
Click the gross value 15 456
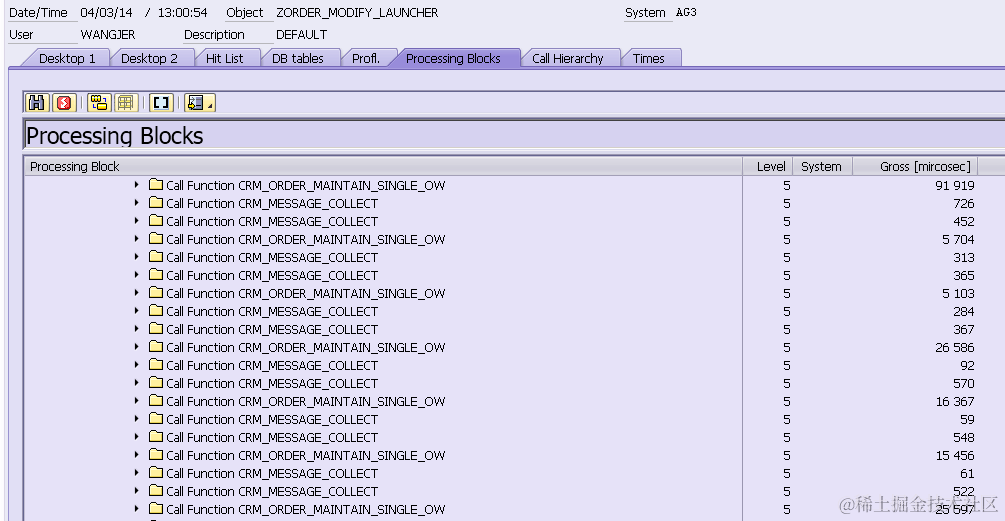[954, 455]
